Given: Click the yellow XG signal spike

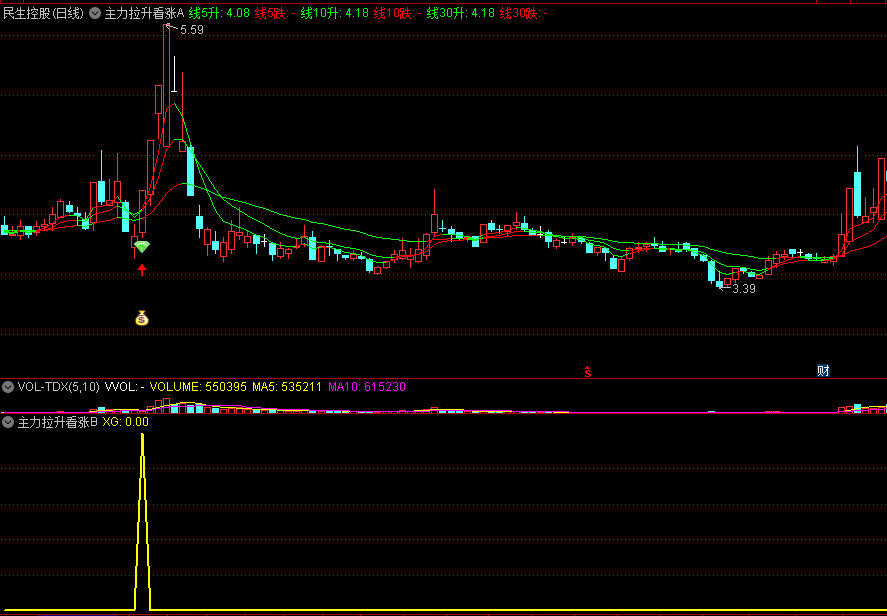Looking at the screenshot, I should 143,522.
